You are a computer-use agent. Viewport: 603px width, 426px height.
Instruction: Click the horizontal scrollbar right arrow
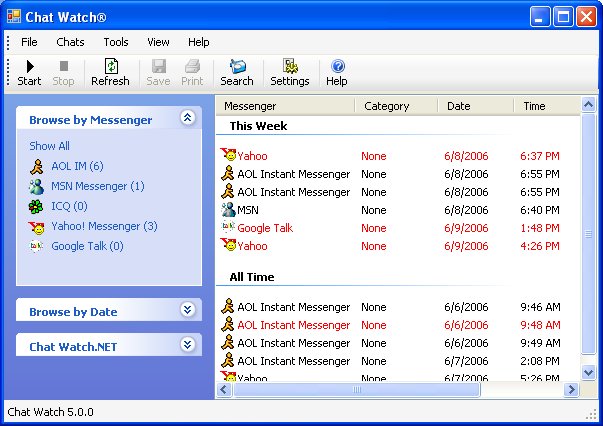tap(571, 389)
